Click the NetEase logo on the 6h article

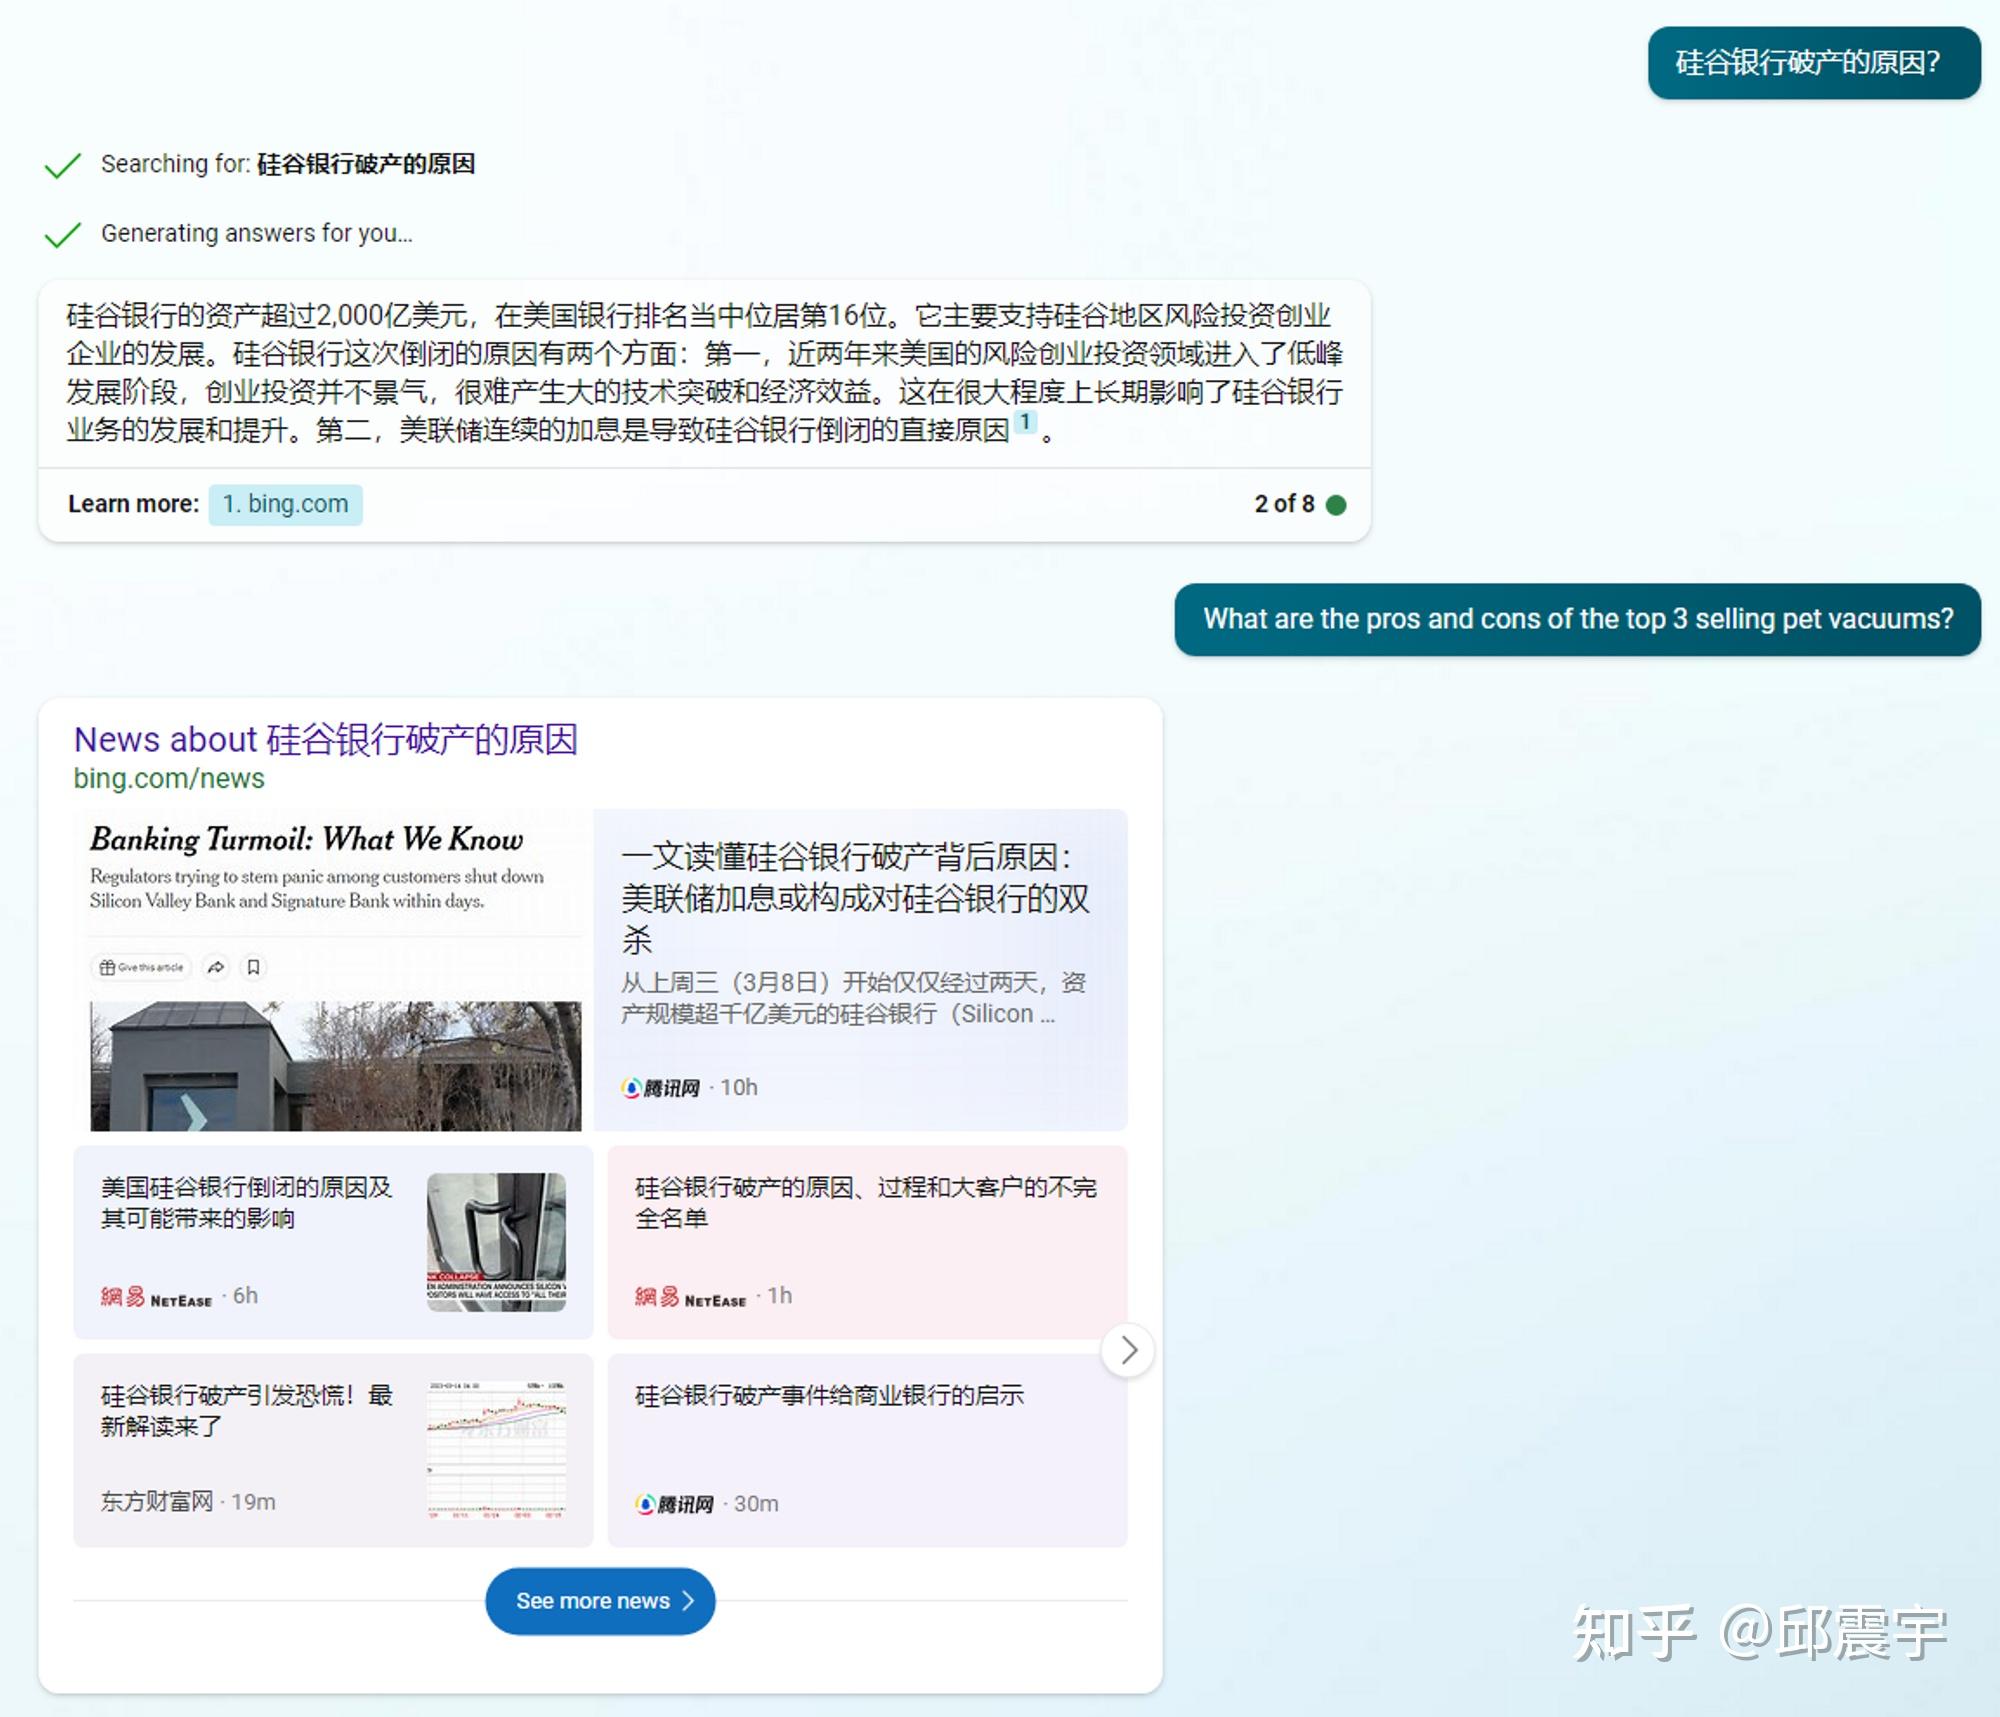pyautogui.click(x=157, y=1297)
